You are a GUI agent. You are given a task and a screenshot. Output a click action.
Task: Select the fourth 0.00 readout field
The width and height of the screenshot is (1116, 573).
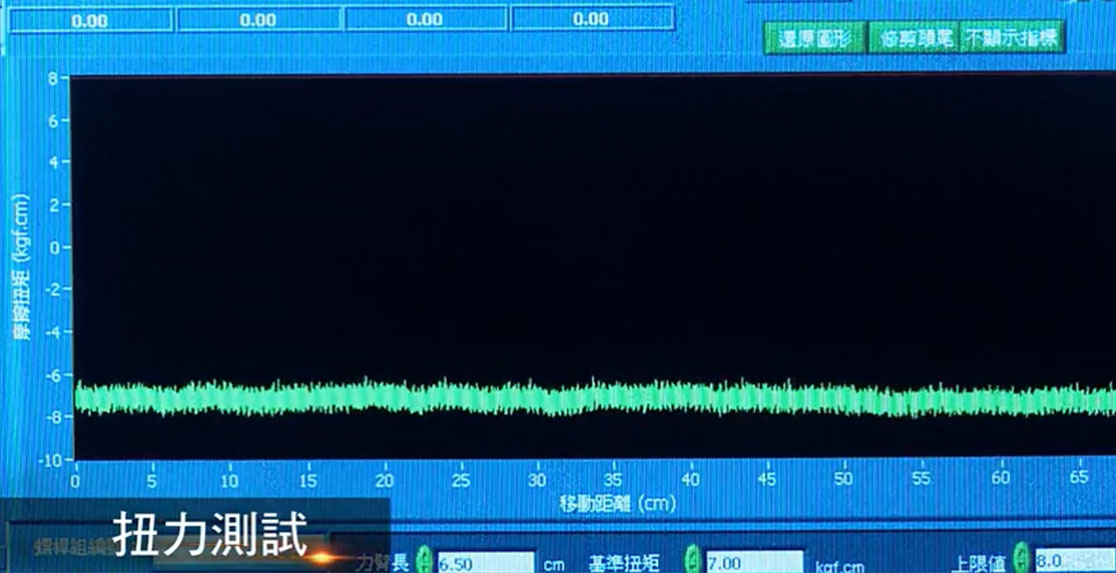(x=591, y=19)
